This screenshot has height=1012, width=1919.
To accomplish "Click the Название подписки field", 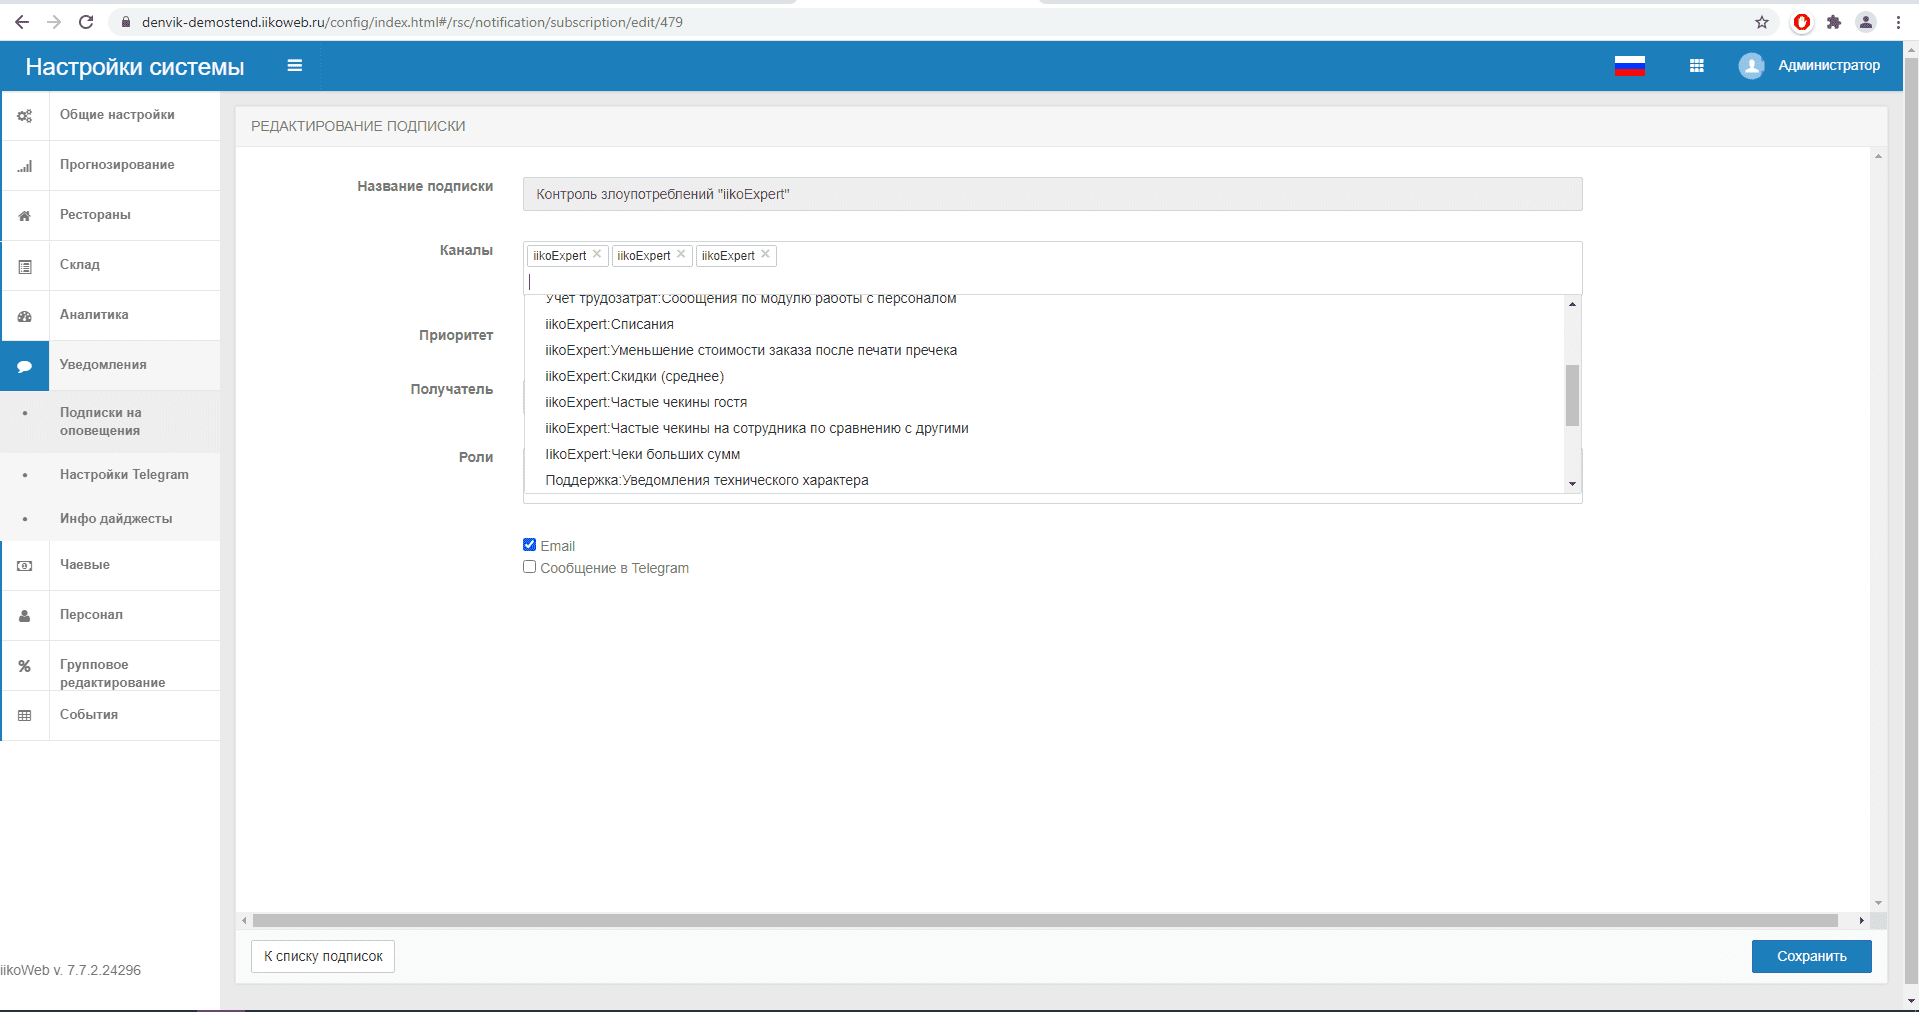I will (x=1052, y=194).
